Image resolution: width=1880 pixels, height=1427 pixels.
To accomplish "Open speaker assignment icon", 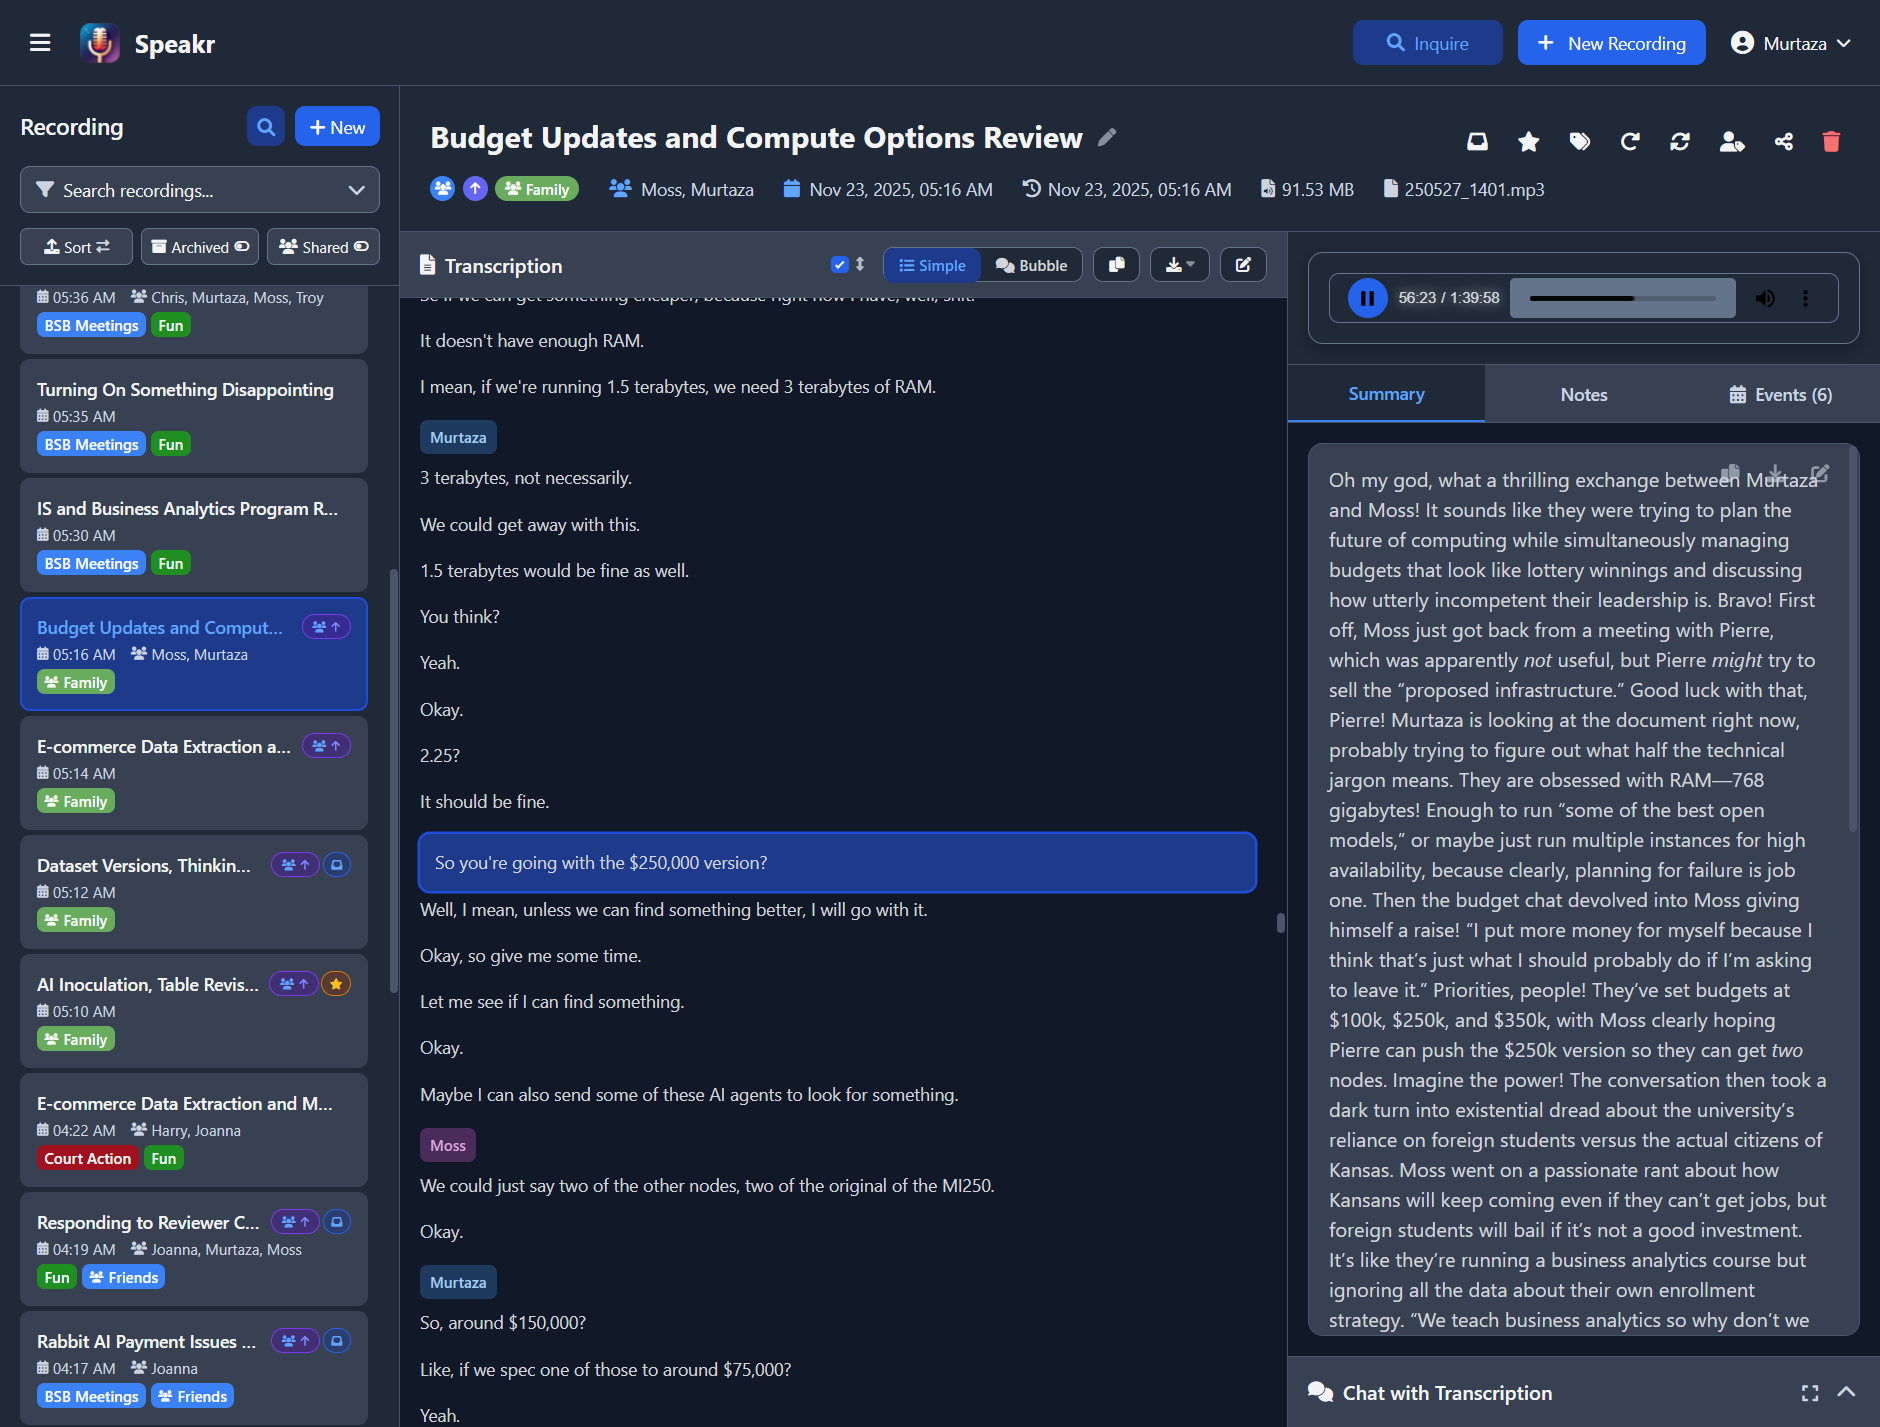I will (x=1732, y=141).
